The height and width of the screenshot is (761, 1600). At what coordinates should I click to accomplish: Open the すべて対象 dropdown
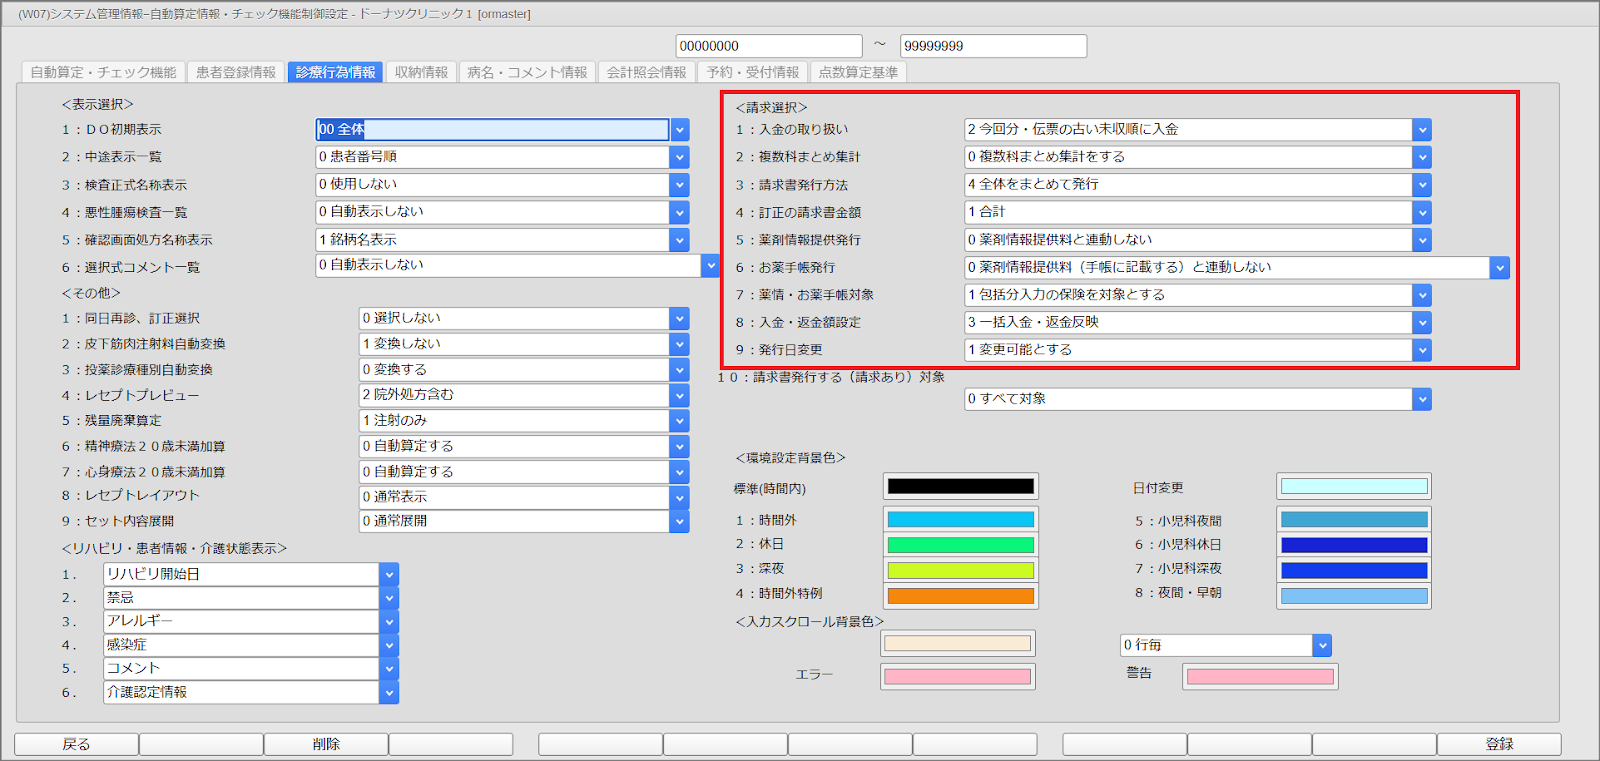[1422, 399]
